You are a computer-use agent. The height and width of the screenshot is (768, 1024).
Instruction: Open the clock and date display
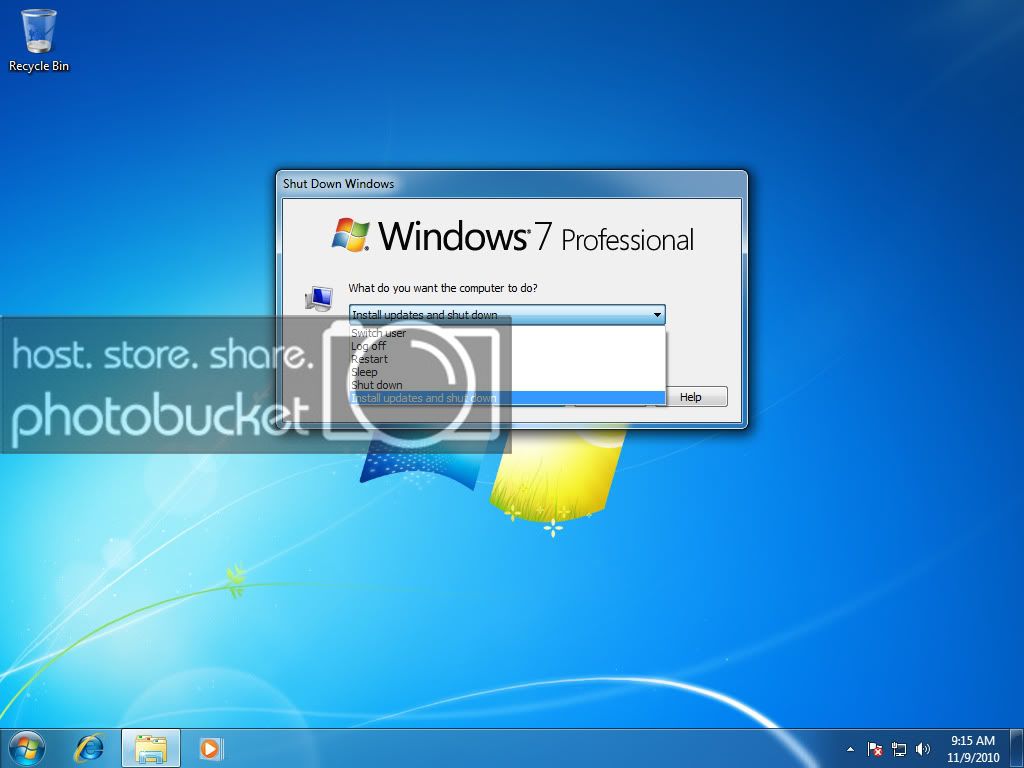click(973, 748)
